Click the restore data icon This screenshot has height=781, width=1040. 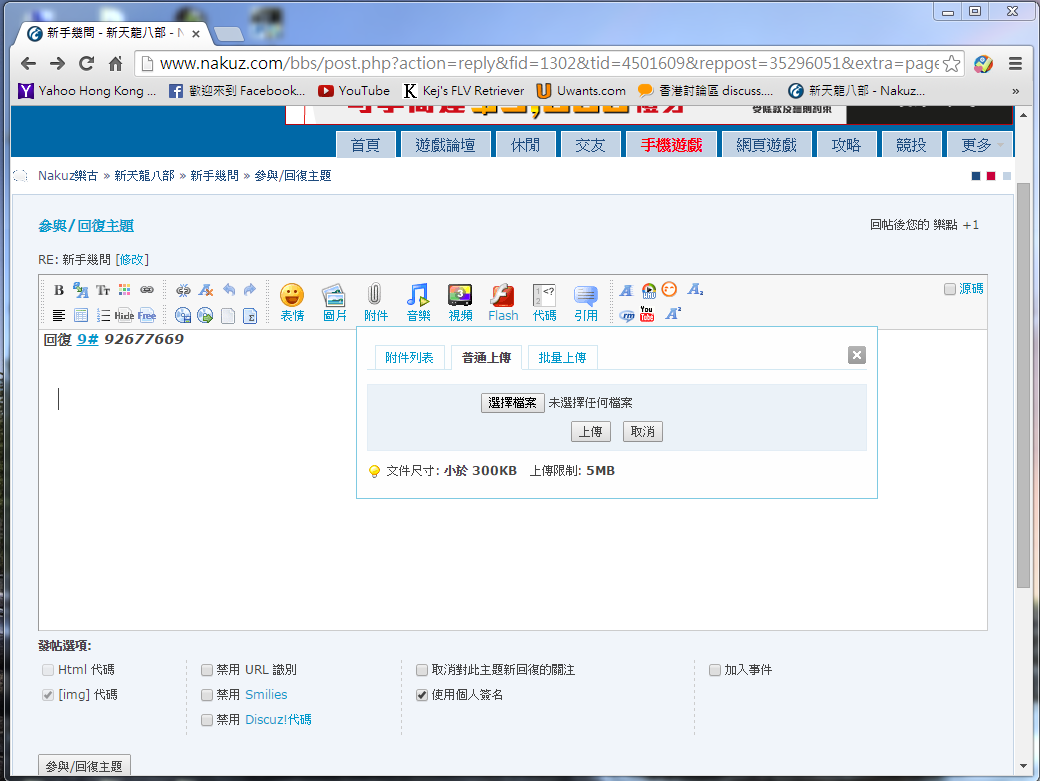click(205, 316)
